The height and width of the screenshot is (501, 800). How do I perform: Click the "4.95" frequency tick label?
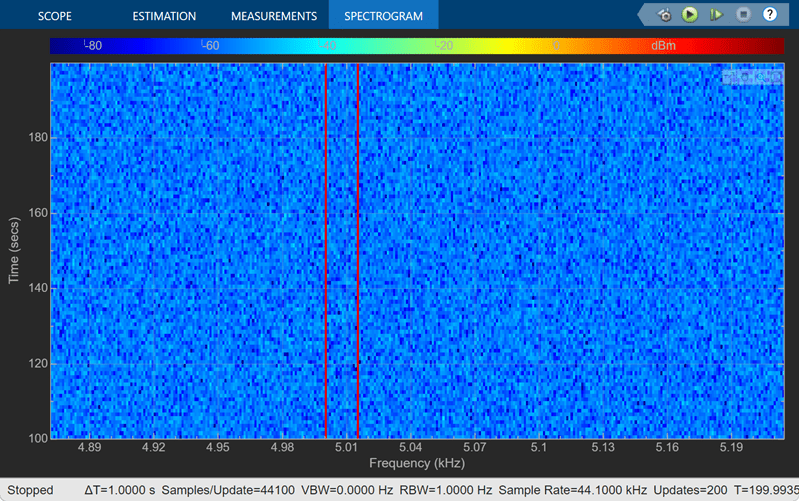click(x=218, y=447)
